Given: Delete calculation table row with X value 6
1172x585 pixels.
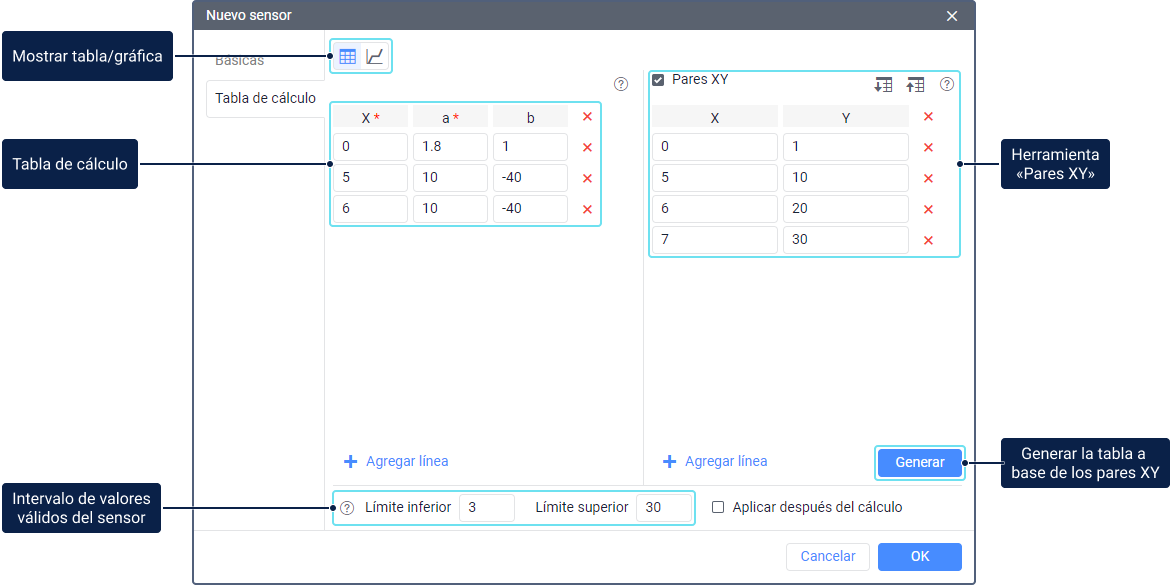Looking at the screenshot, I should (587, 209).
